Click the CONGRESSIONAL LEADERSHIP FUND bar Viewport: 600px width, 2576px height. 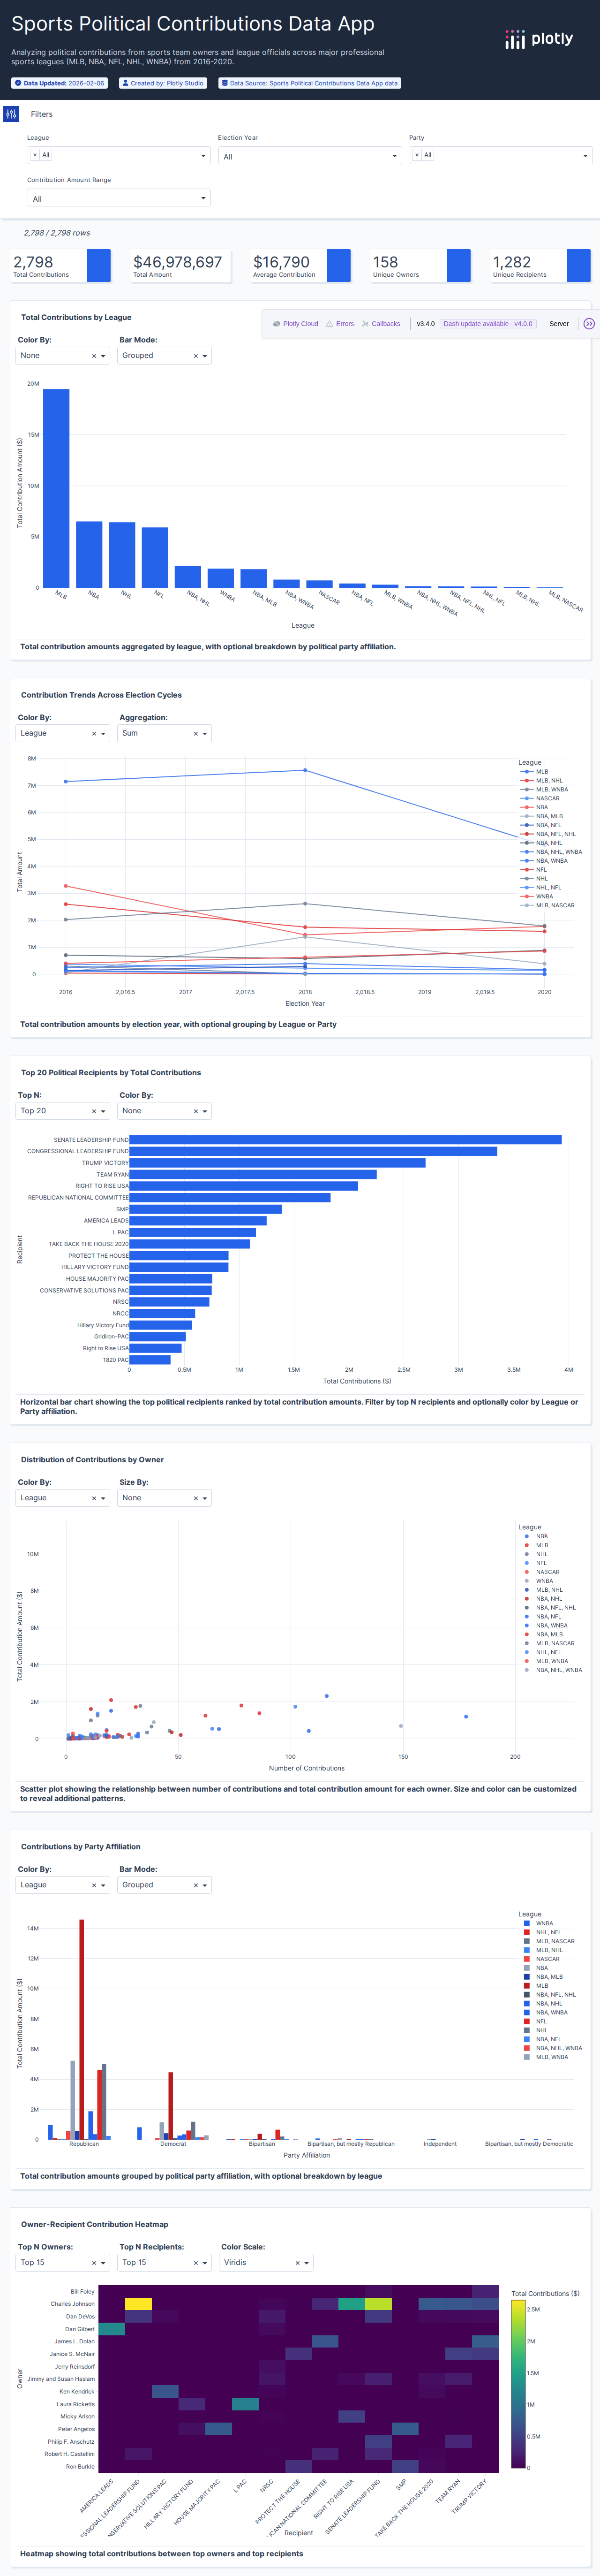(313, 1151)
